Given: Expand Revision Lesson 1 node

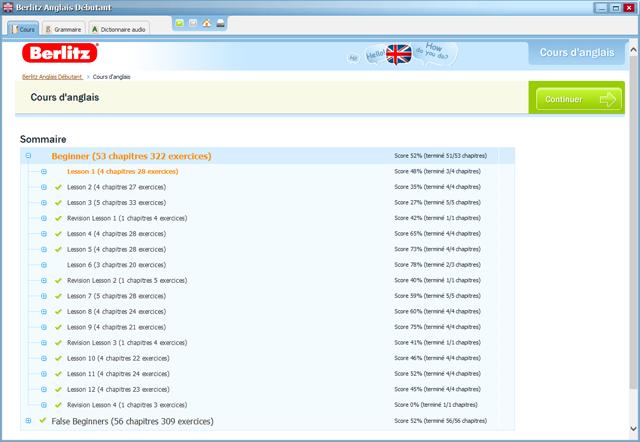Looking at the screenshot, I should click(44, 218).
